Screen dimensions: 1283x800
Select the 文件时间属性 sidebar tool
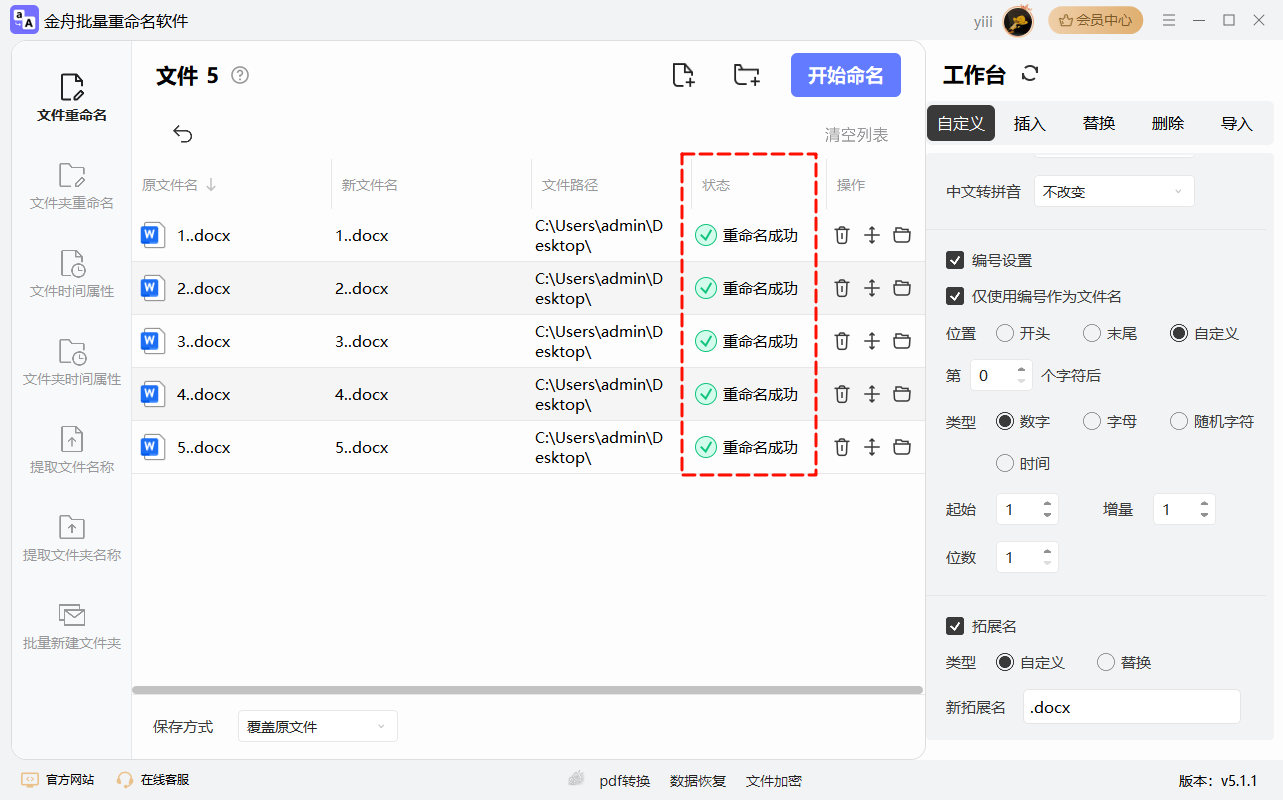tap(70, 272)
